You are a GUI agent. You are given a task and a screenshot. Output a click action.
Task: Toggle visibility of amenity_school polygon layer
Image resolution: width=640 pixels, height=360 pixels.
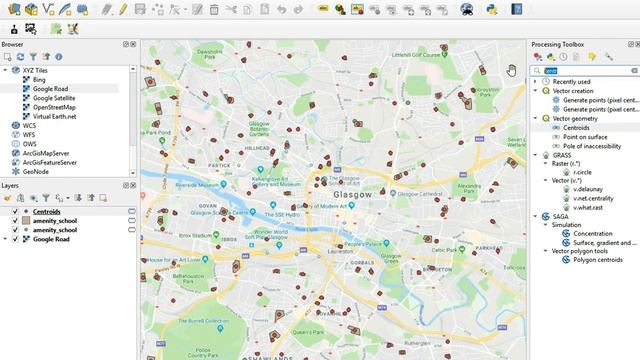tap(15, 220)
